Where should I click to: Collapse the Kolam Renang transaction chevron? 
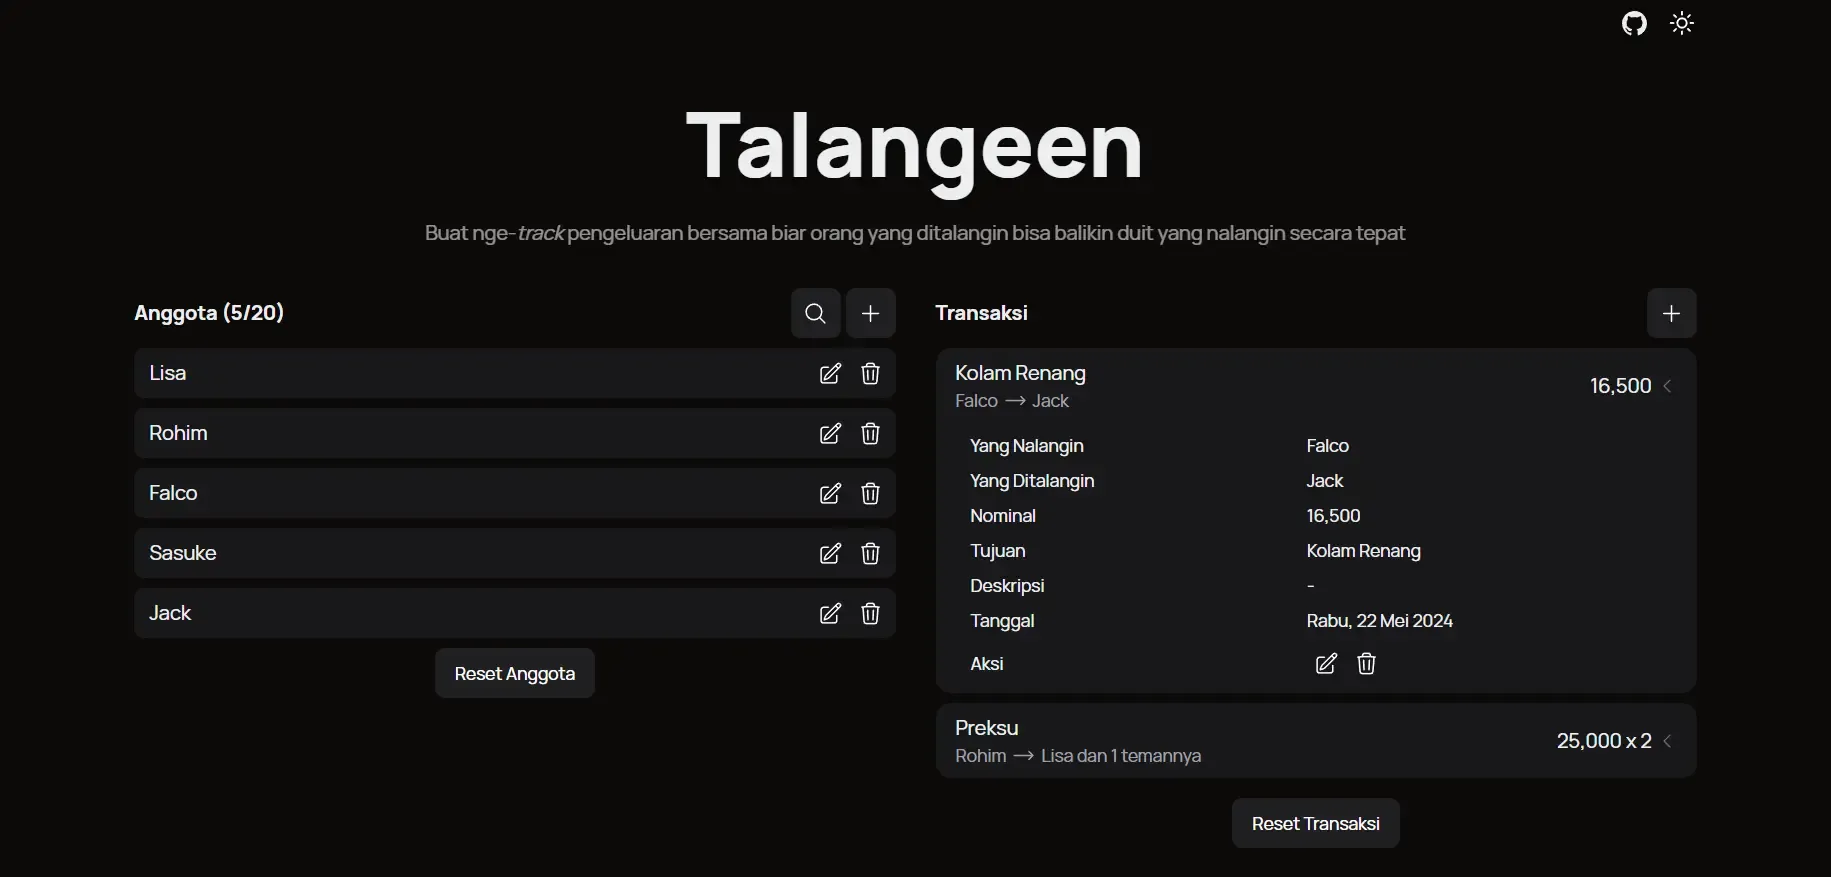coord(1667,386)
